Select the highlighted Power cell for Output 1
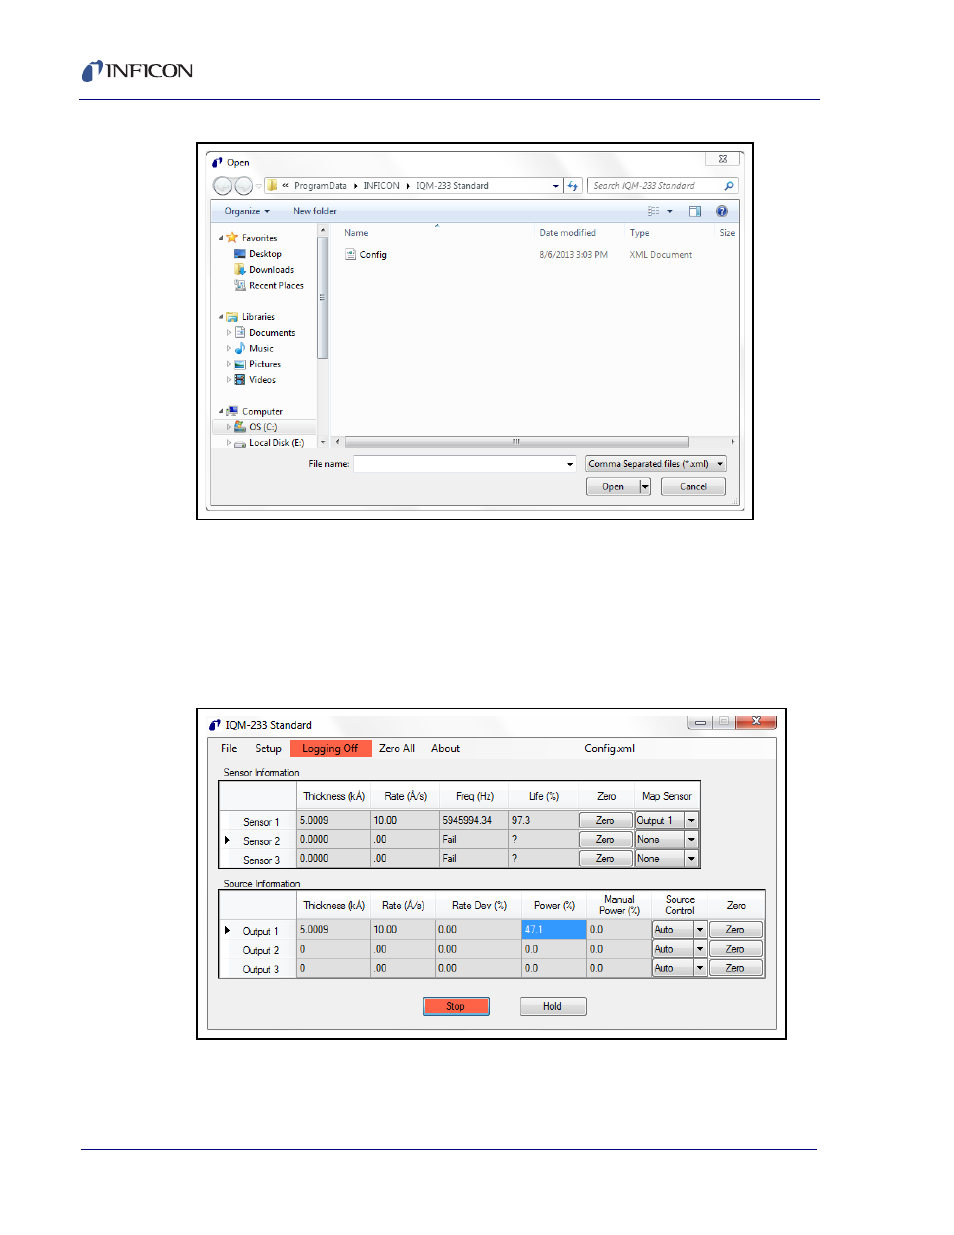The width and height of the screenshot is (954, 1235). tap(554, 930)
